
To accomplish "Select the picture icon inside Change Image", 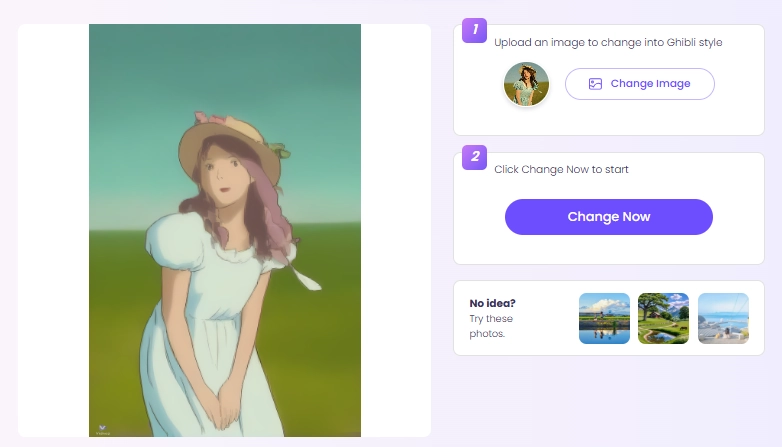I will pyautogui.click(x=595, y=84).
